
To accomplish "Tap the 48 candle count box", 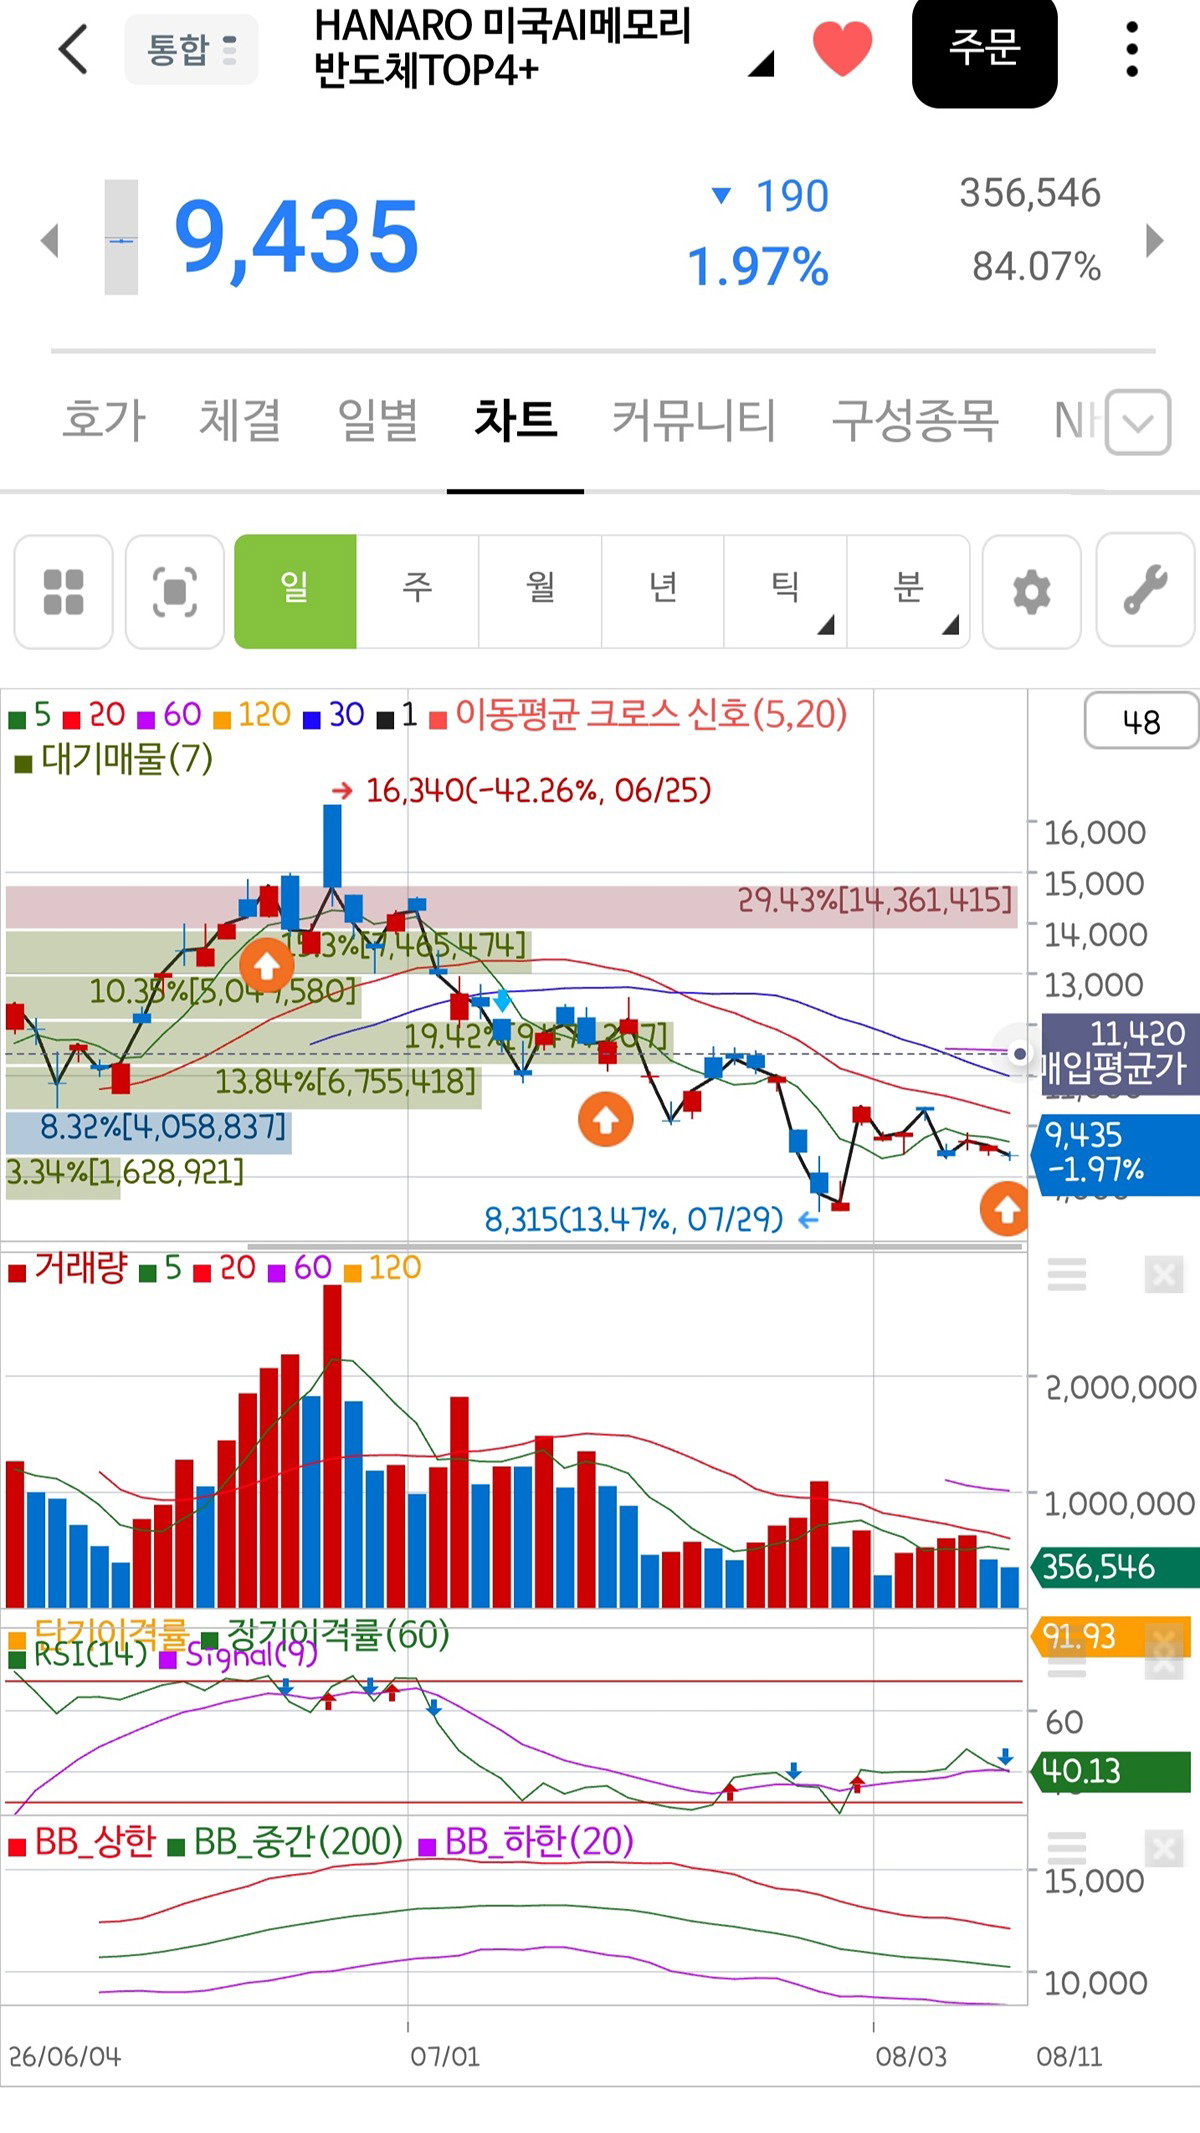I will tap(1141, 721).
